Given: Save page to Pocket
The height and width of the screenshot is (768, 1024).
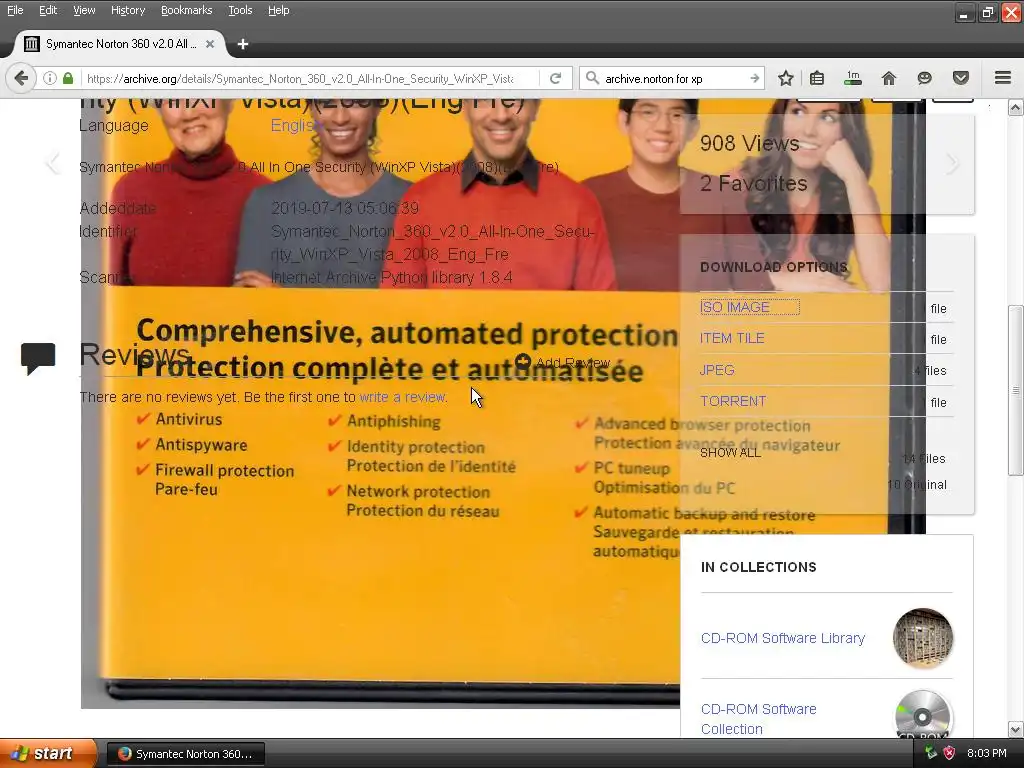Looking at the screenshot, I should tap(961, 78).
